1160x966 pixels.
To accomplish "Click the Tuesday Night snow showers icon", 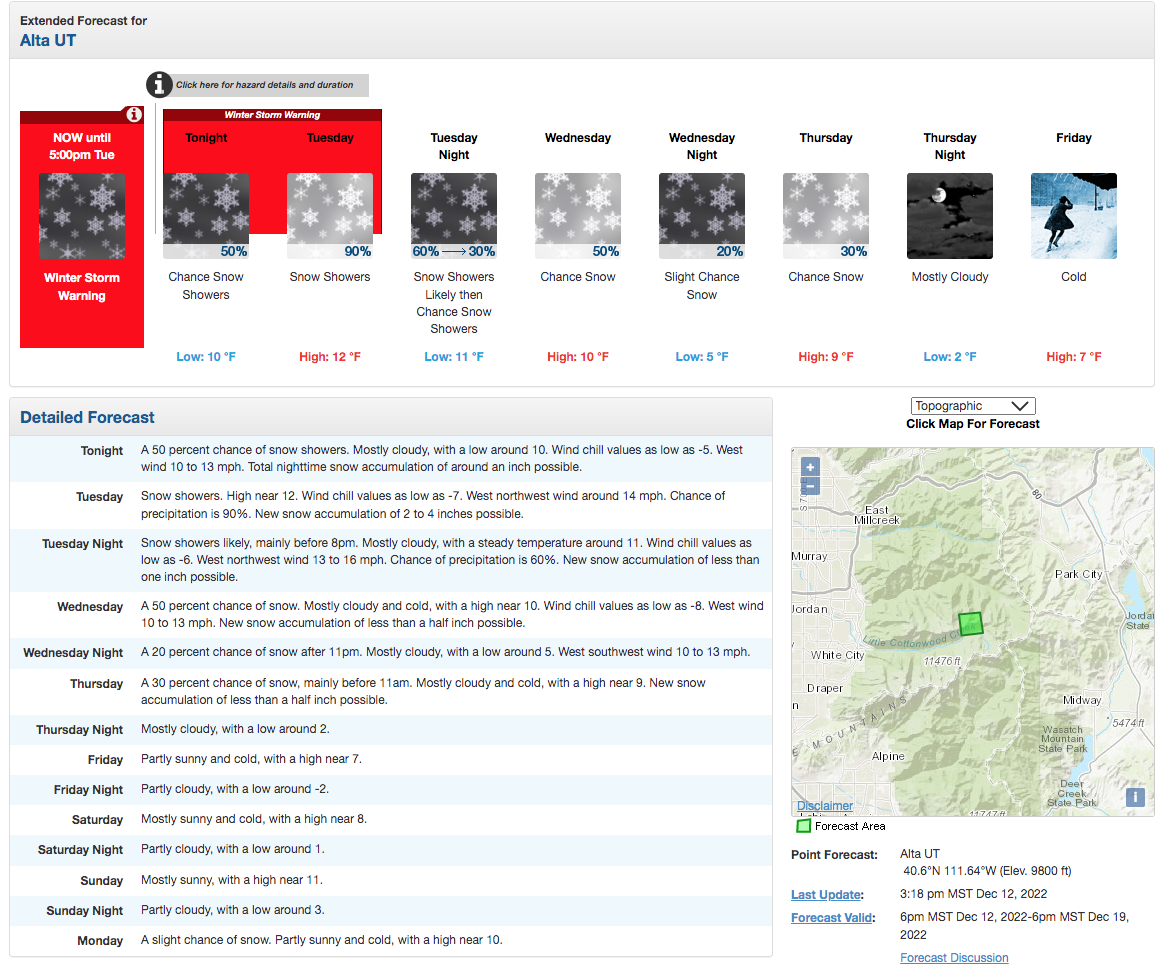I will (454, 216).
